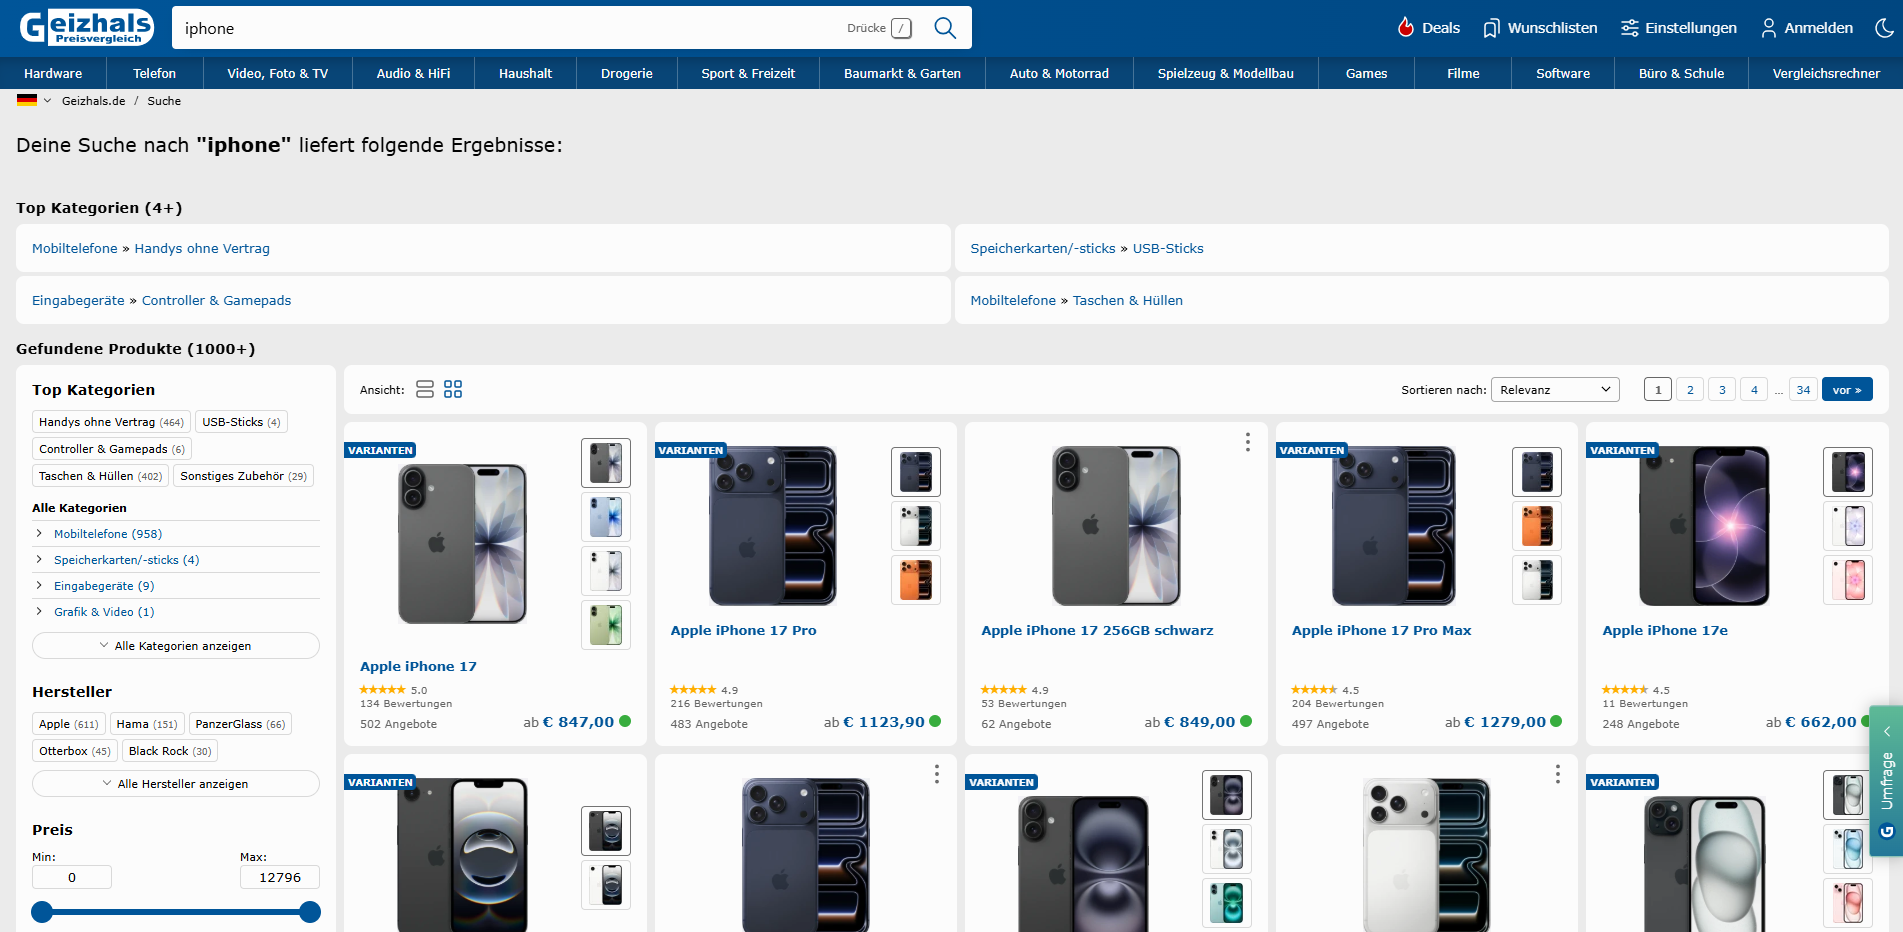
Task: Open the Hardware menu
Action: tap(53, 73)
